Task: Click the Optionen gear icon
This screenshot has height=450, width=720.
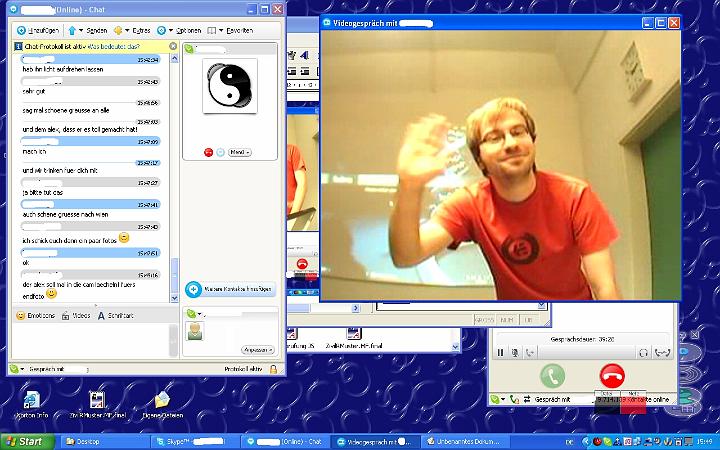Action: [161, 30]
